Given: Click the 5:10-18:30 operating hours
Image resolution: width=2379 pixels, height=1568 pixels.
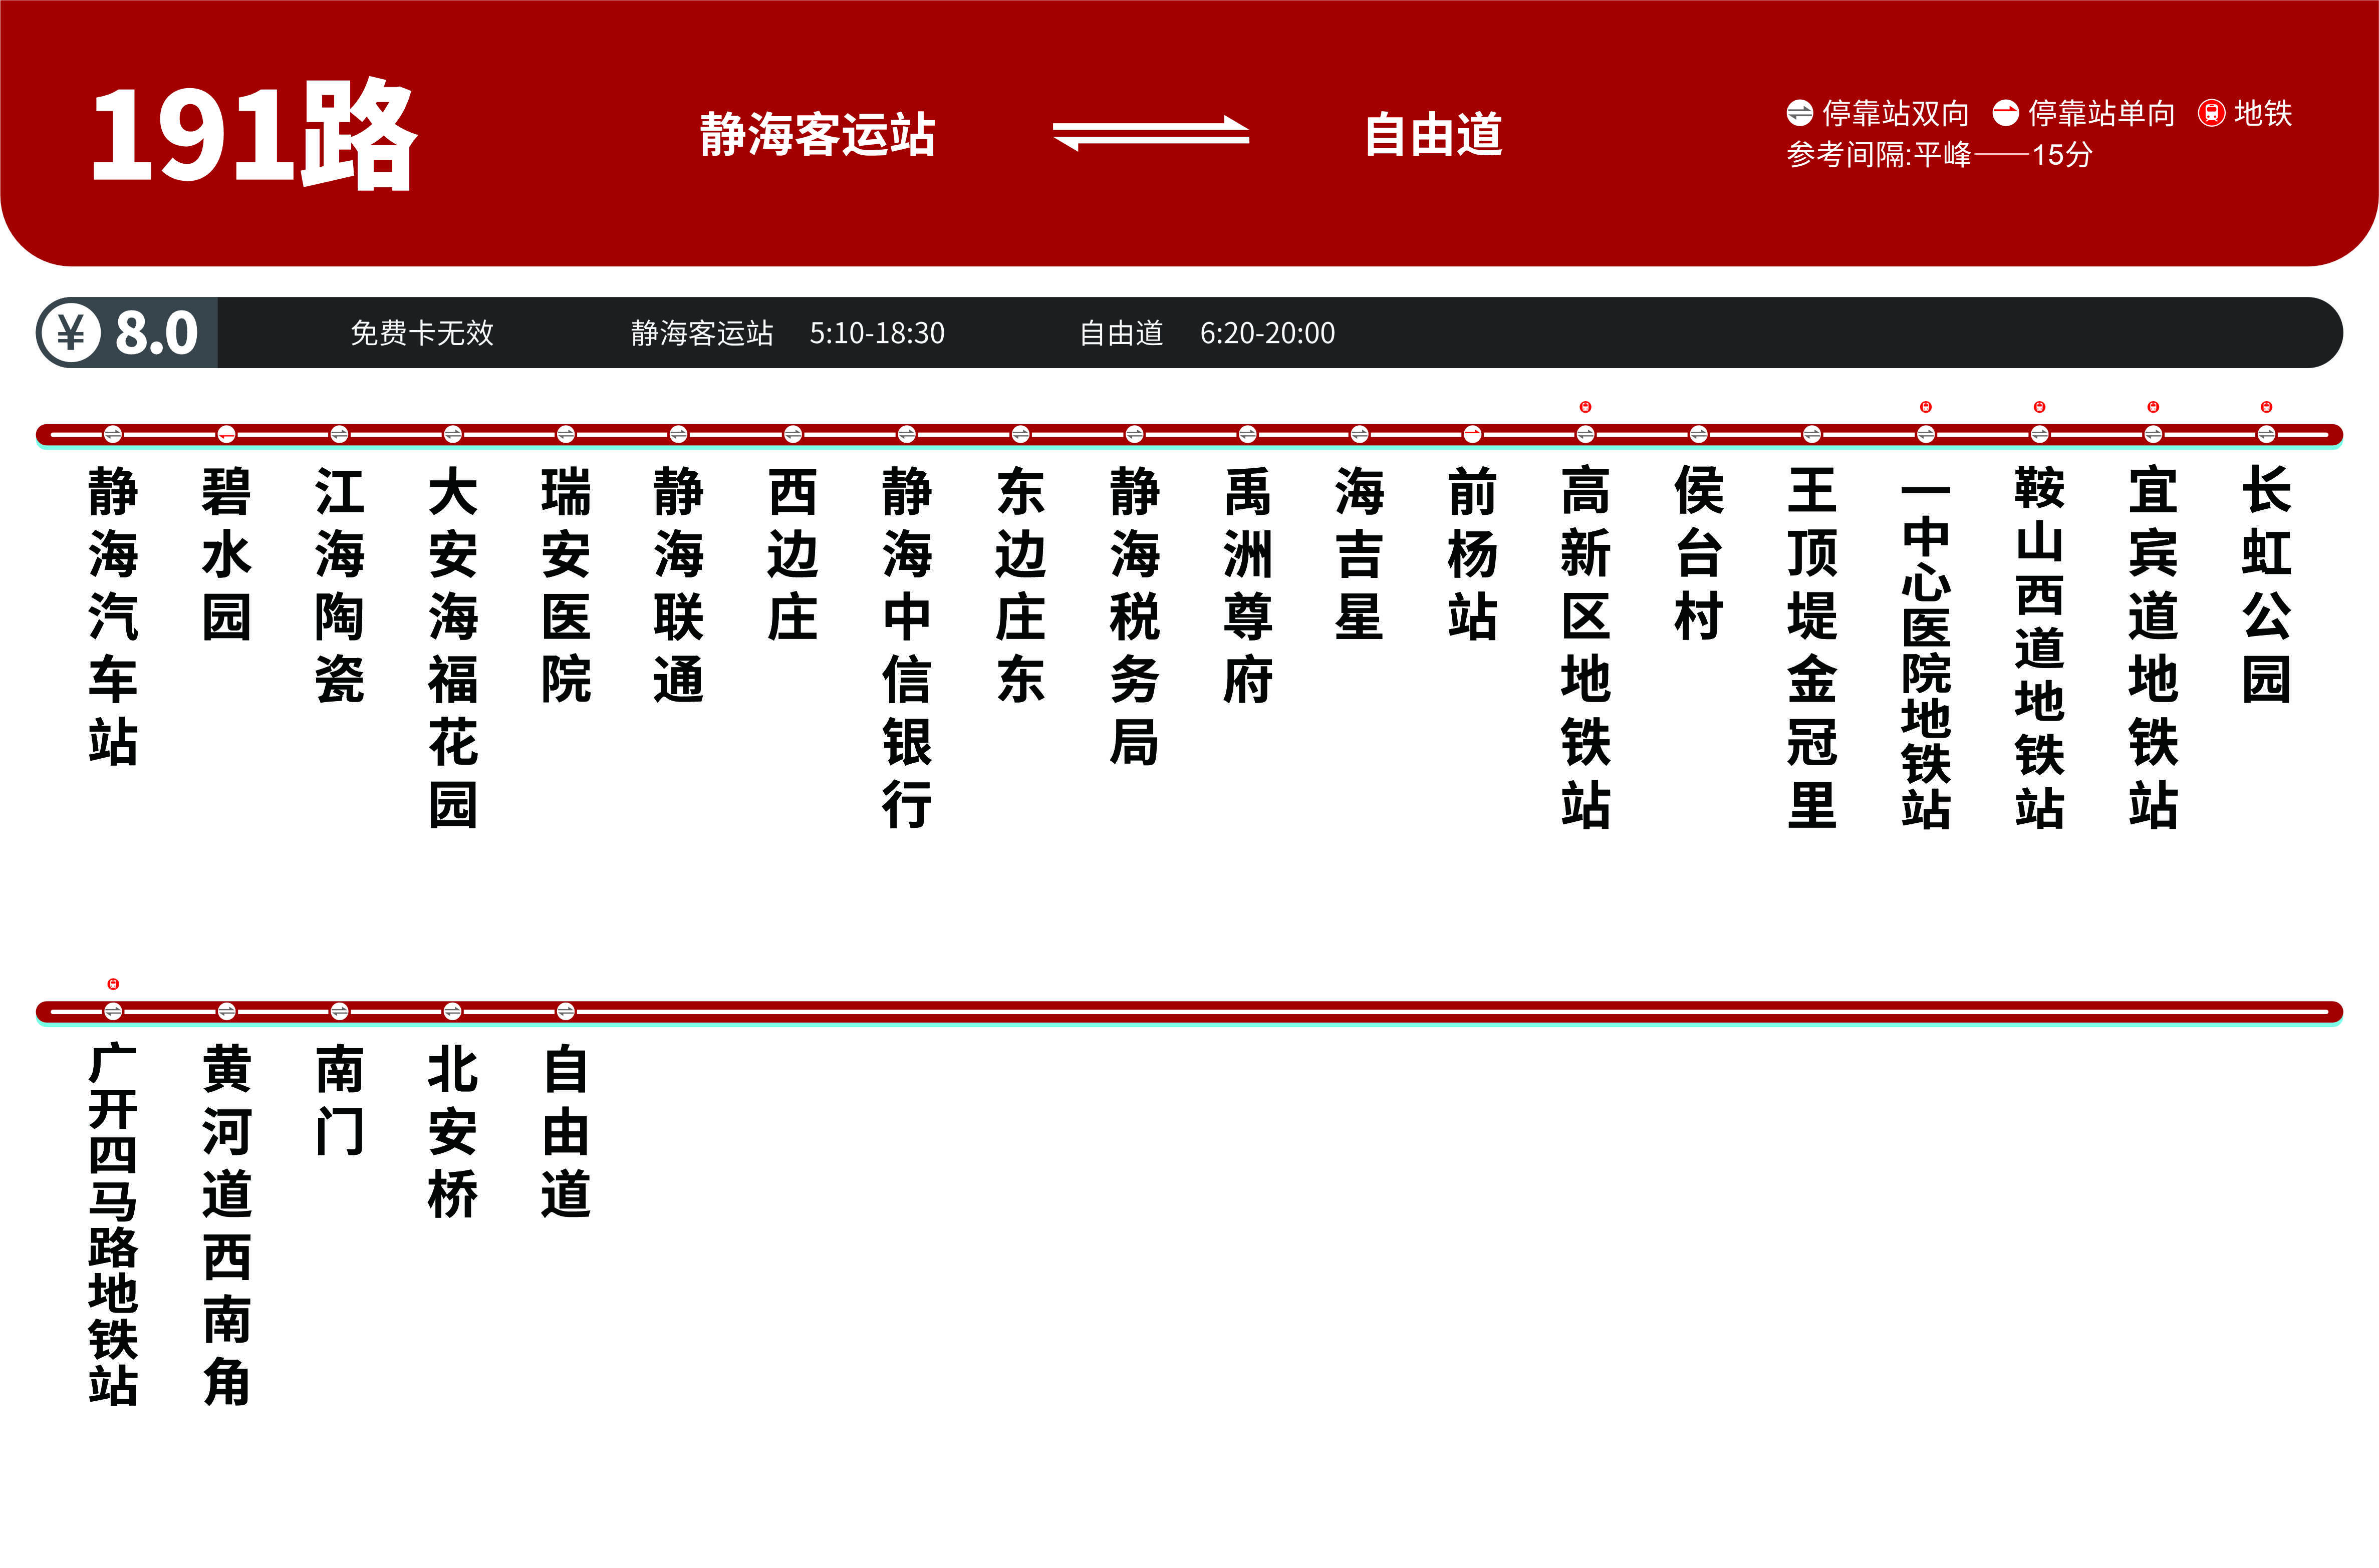Looking at the screenshot, I should point(877,333).
